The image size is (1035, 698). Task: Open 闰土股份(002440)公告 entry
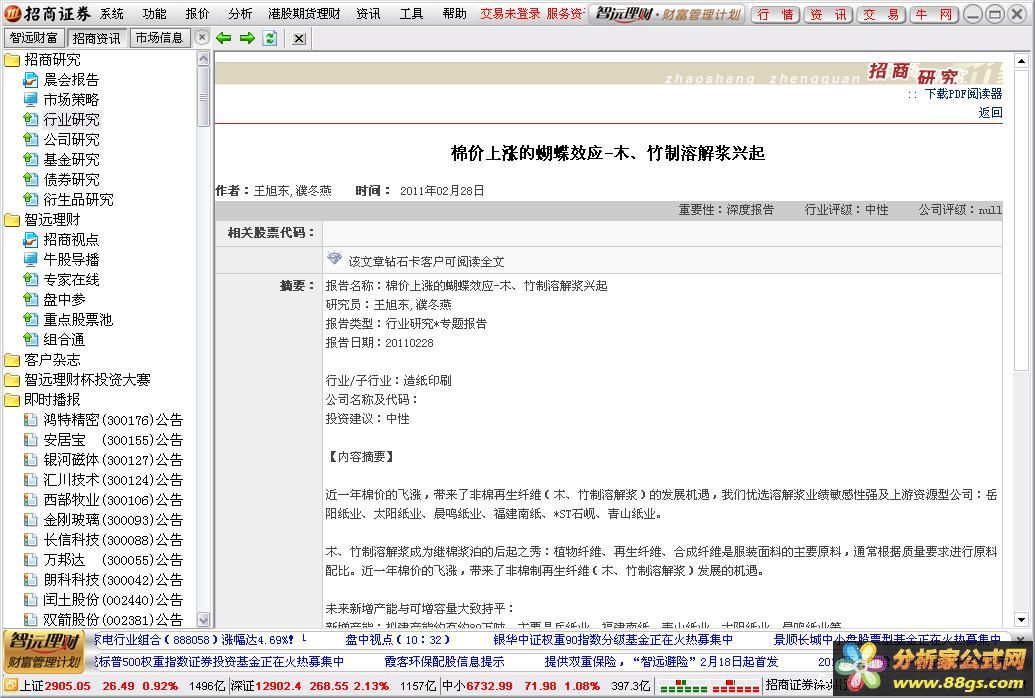point(113,600)
